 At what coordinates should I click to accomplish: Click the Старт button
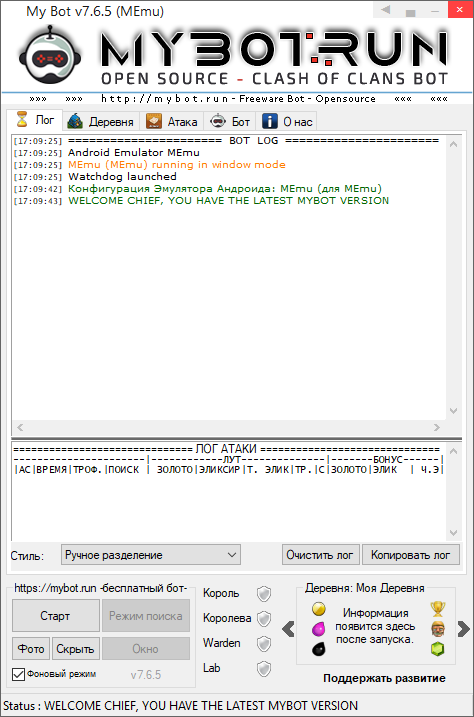click(x=55, y=616)
